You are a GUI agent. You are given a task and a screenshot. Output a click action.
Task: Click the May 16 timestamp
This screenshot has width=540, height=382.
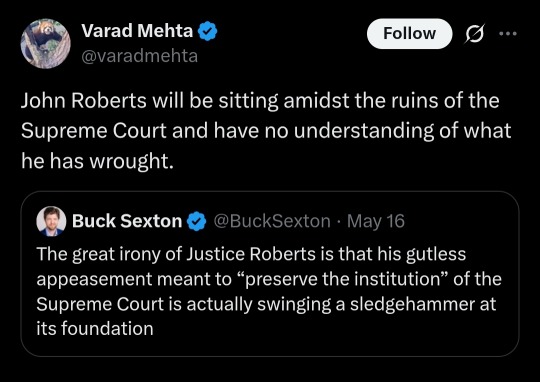coord(376,221)
